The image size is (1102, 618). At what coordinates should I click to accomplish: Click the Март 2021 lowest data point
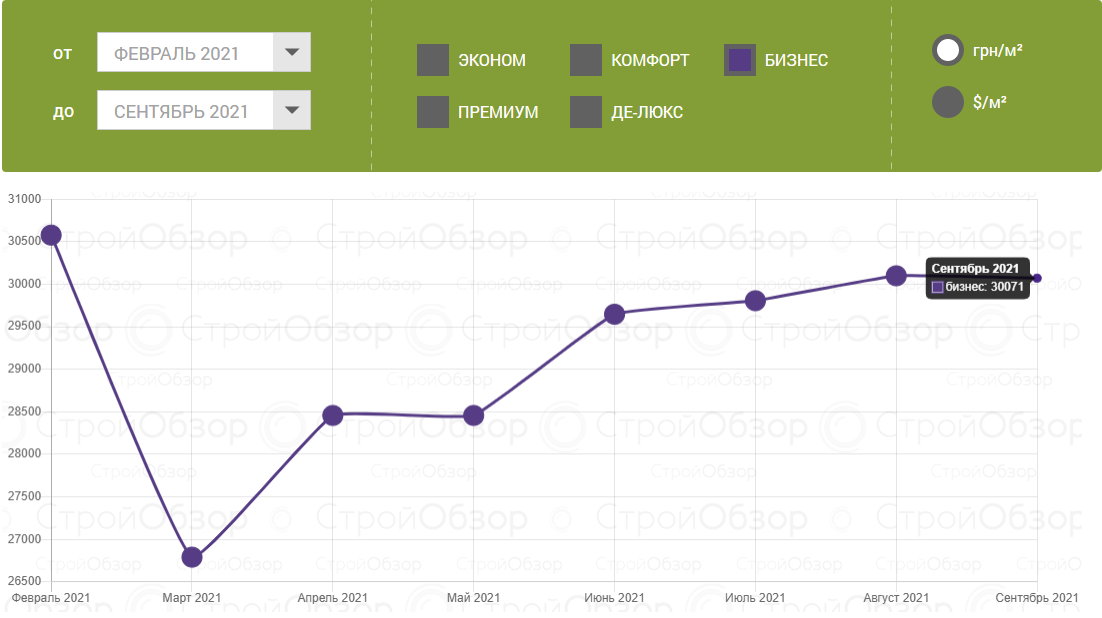192,557
